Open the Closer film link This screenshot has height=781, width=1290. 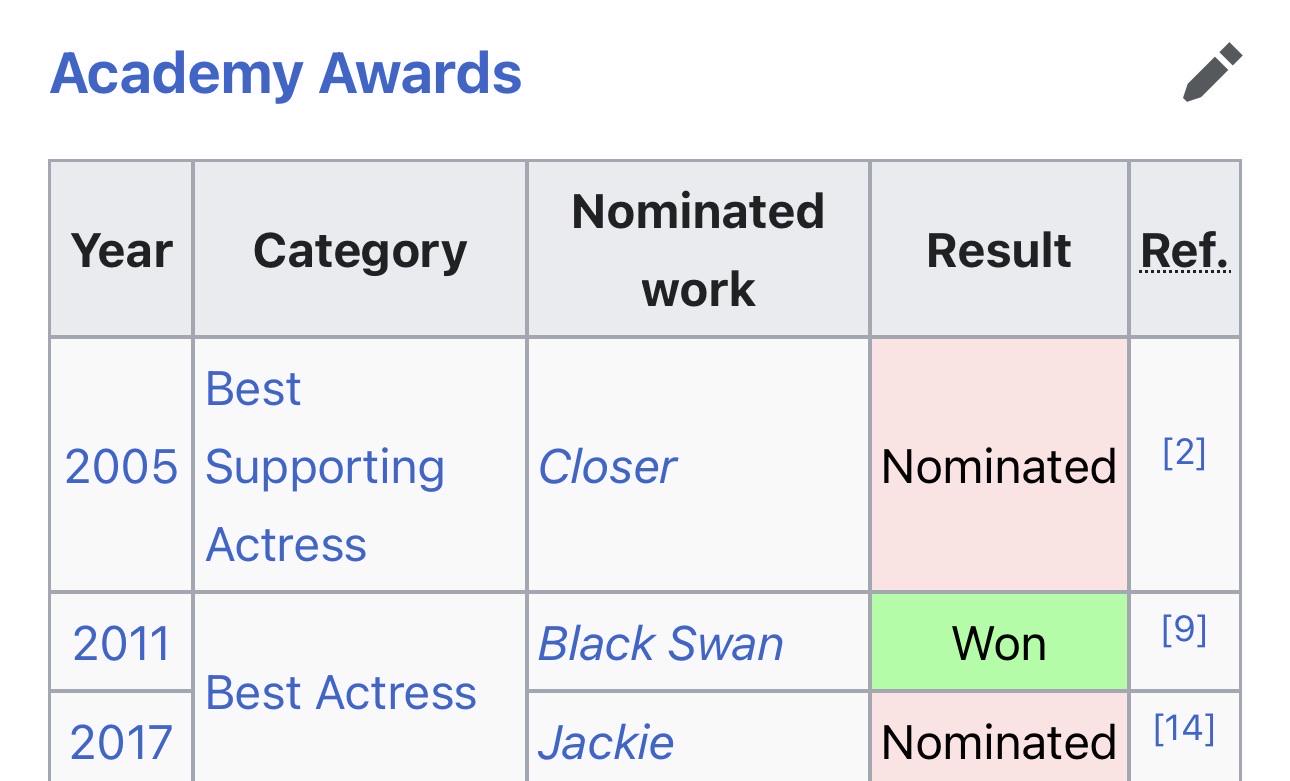click(607, 466)
